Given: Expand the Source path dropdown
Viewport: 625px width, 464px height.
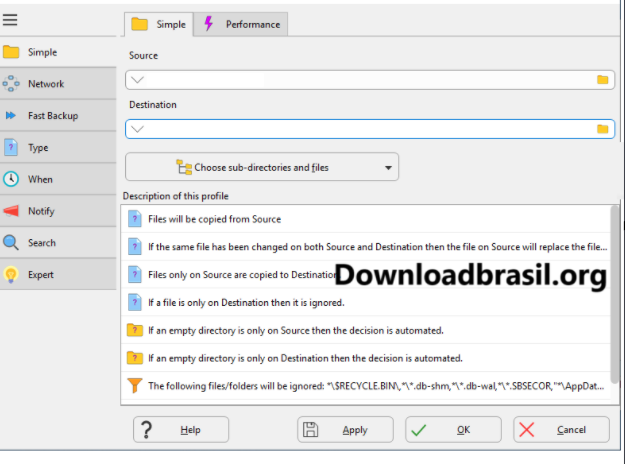Looking at the screenshot, I should [137, 80].
